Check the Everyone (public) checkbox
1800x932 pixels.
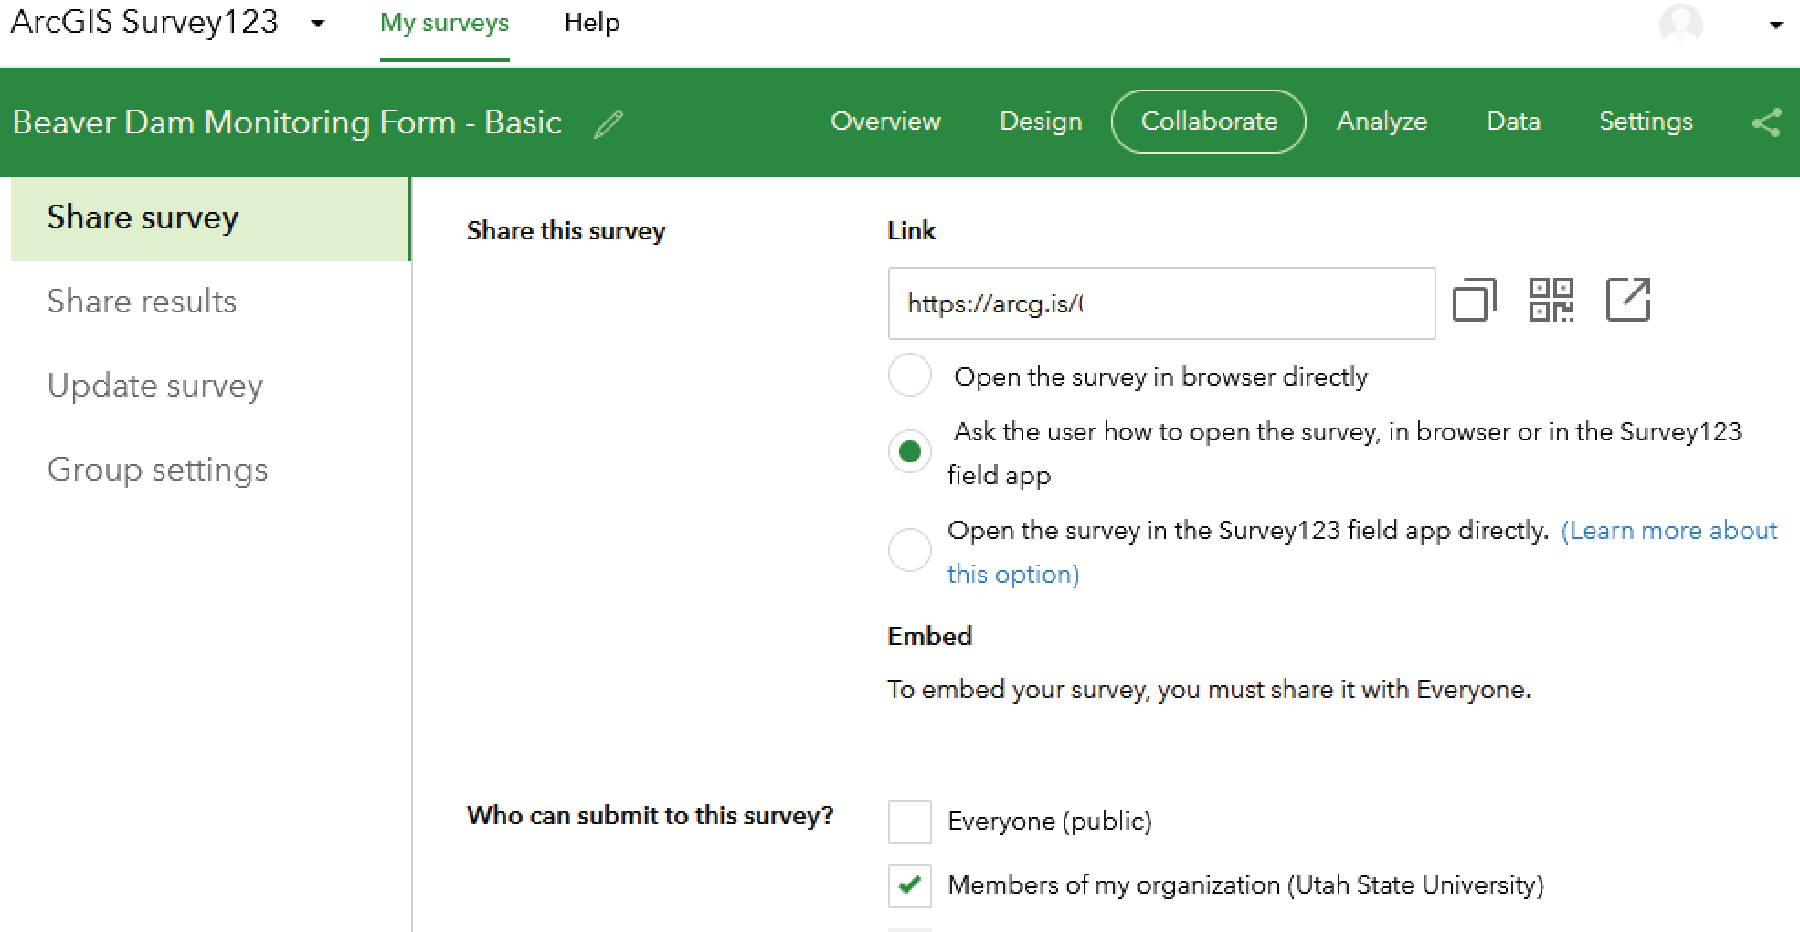click(x=910, y=822)
